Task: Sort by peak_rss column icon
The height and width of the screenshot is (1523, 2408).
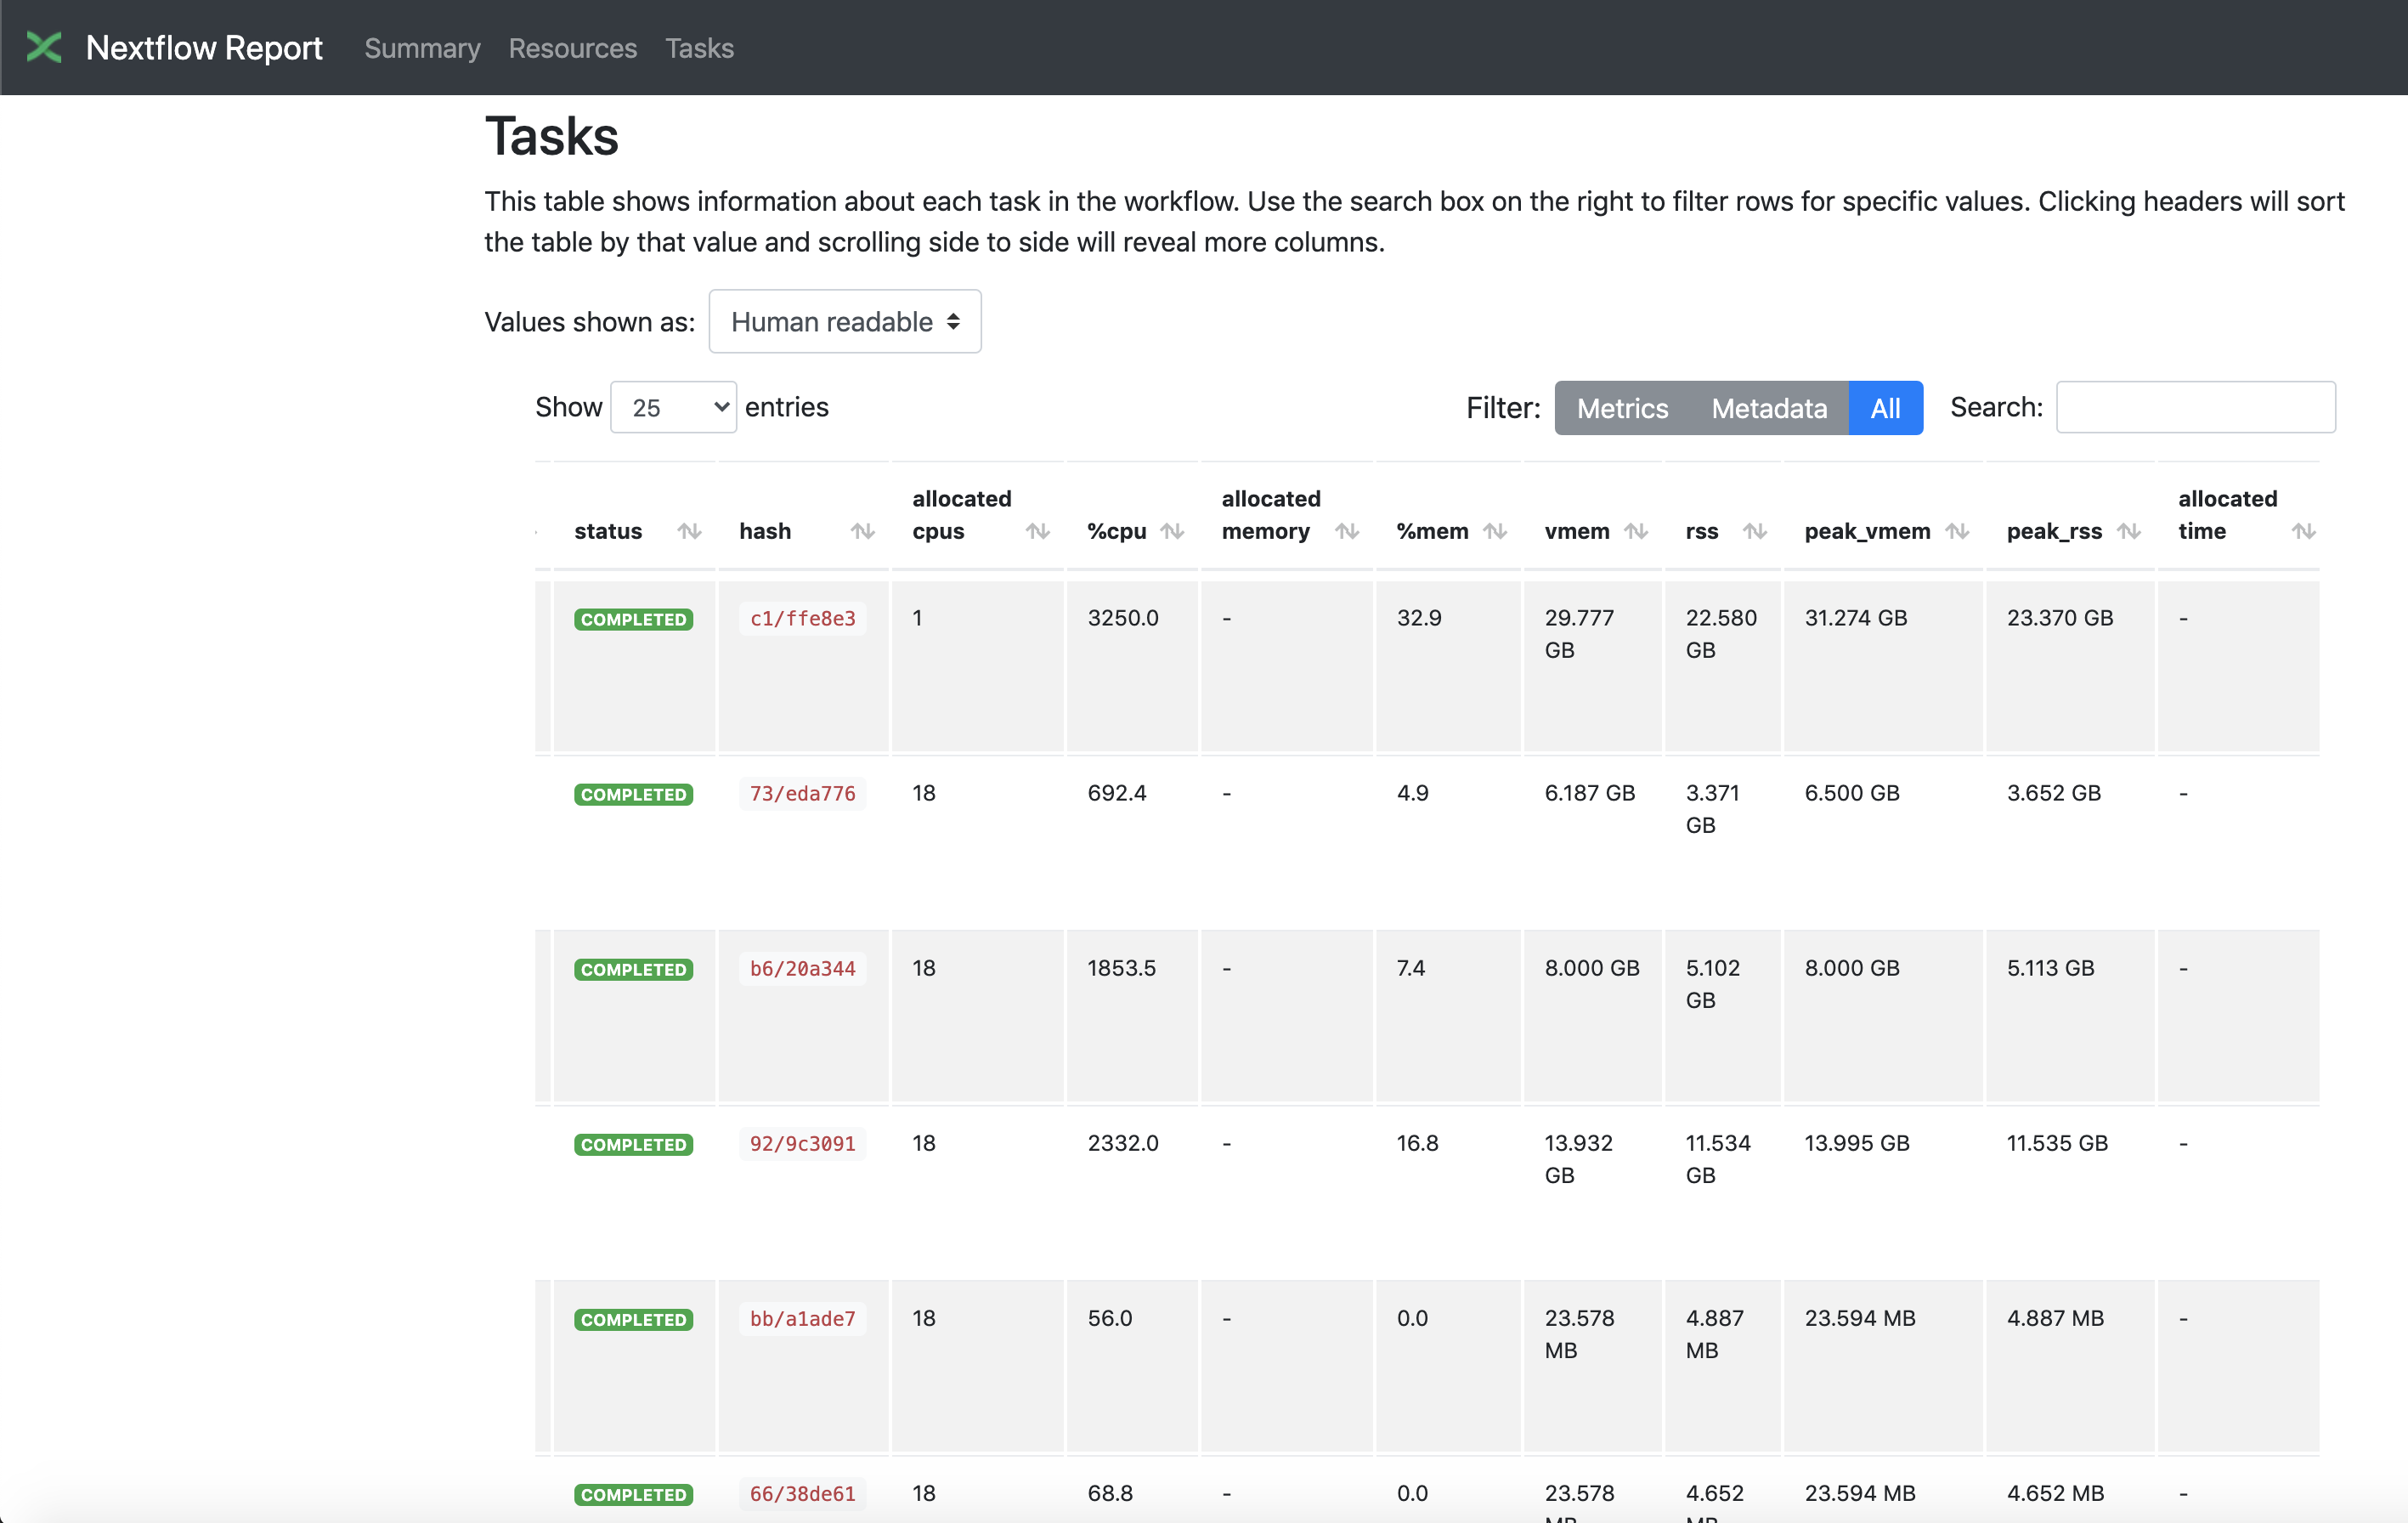Action: pos(2129,531)
